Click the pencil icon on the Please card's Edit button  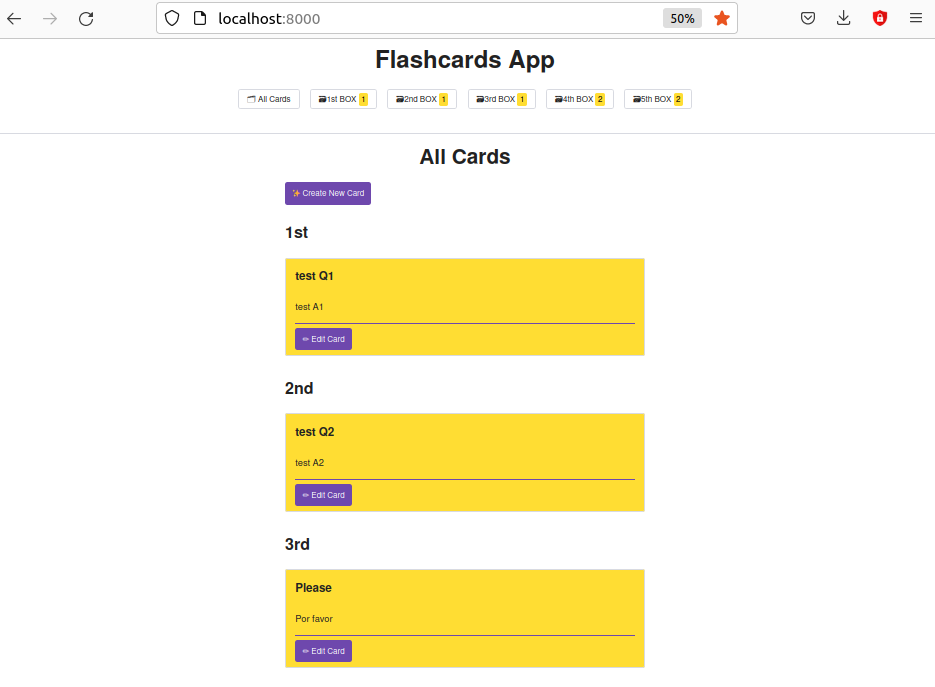(x=303, y=651)
